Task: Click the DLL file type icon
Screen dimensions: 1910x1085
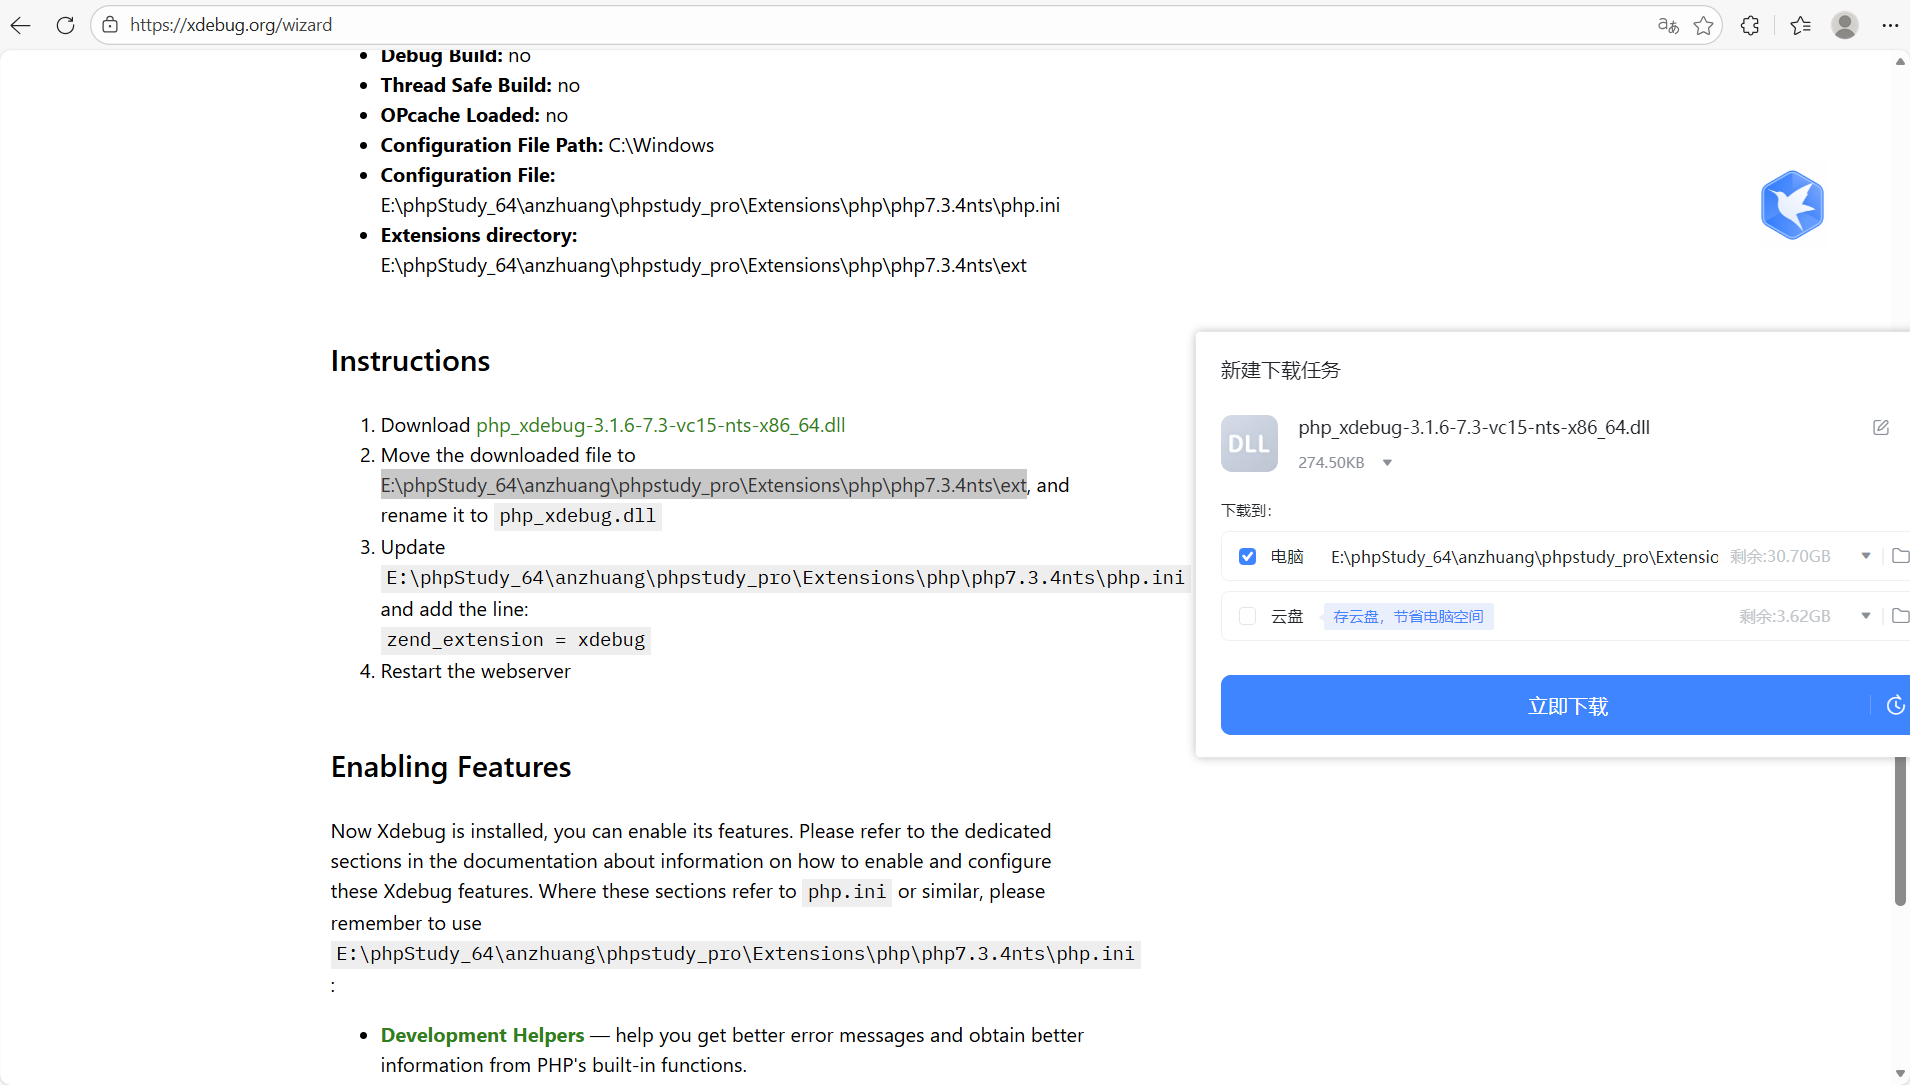Action: 1249,443
